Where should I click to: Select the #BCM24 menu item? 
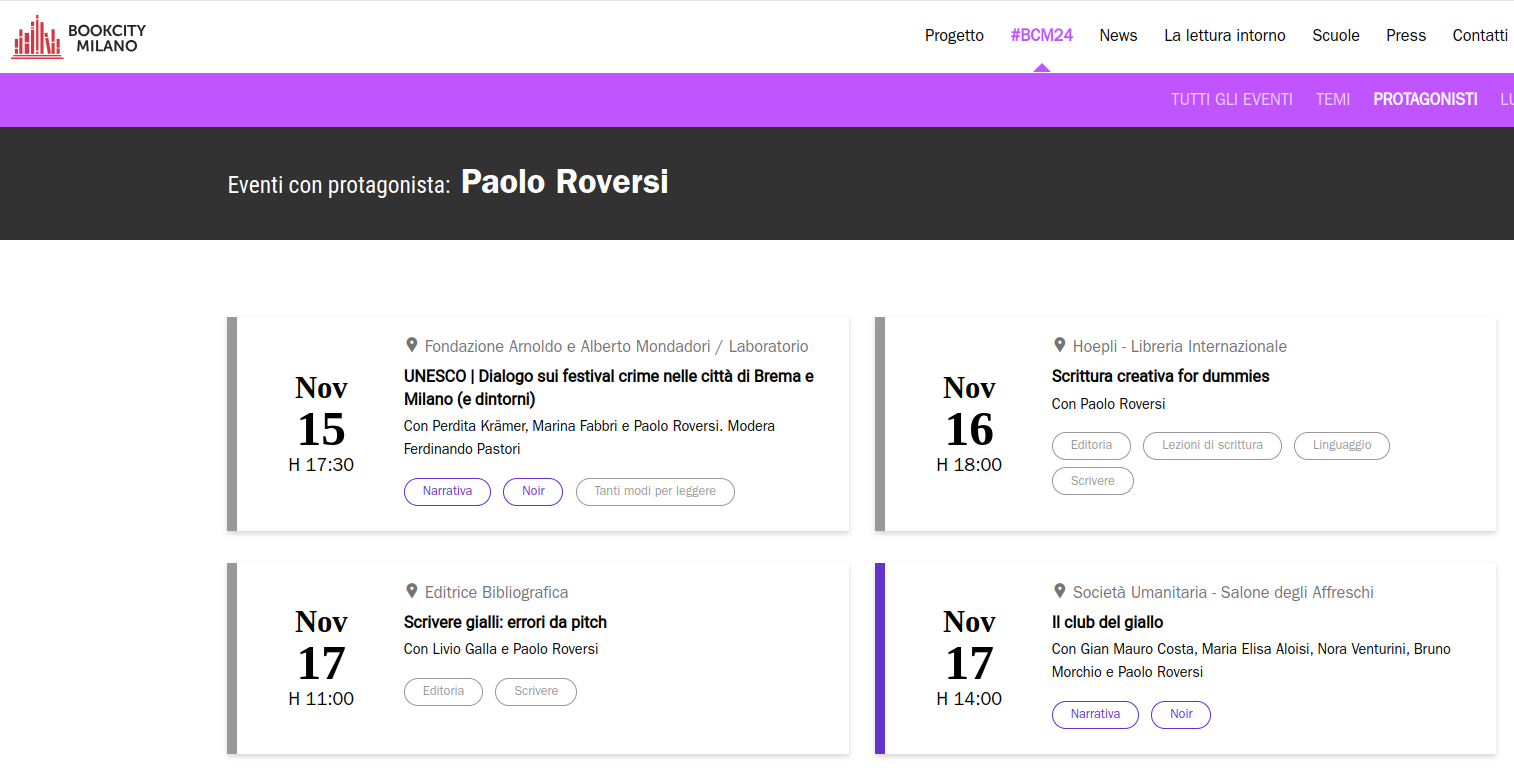[x=1041, y=35]
